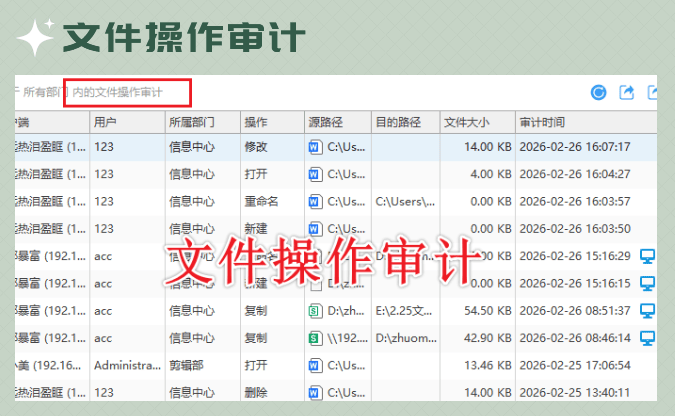The width and height of the screenshot is (675, 416).
Task: Click source path D:\zh...
Action: pos(346,311)
